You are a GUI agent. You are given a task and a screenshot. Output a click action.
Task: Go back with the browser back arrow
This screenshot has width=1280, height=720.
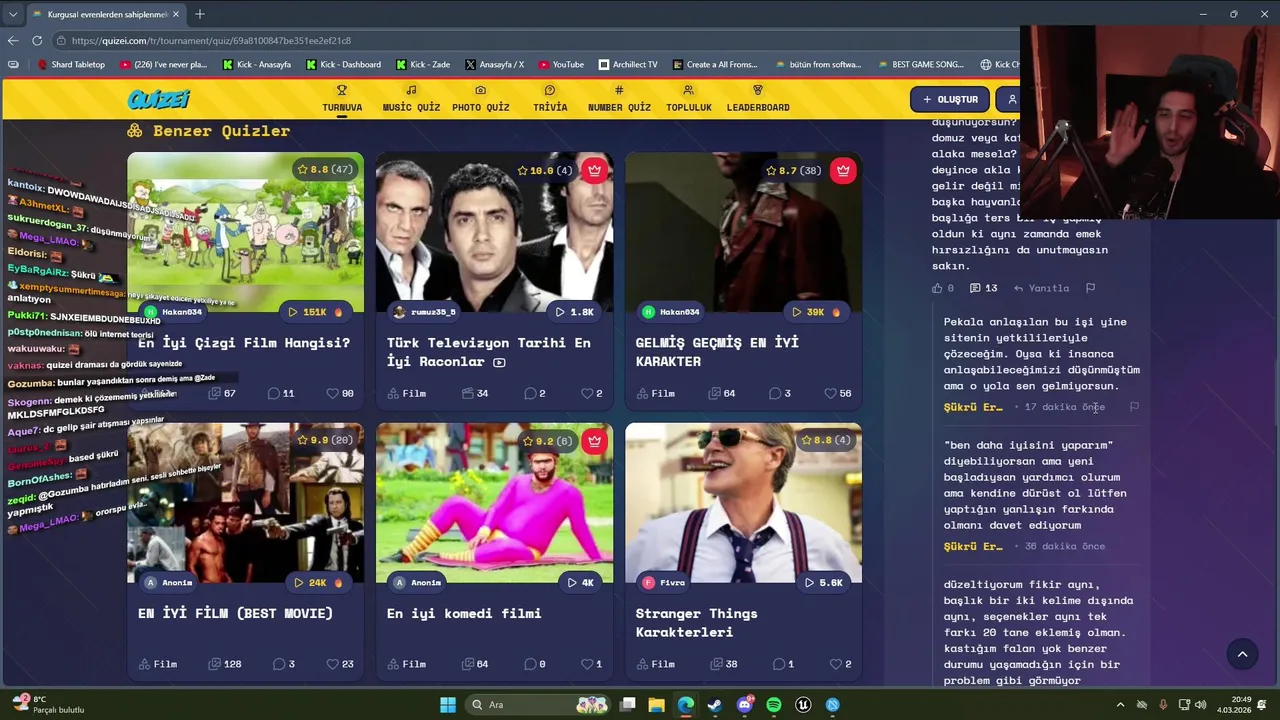12,41
